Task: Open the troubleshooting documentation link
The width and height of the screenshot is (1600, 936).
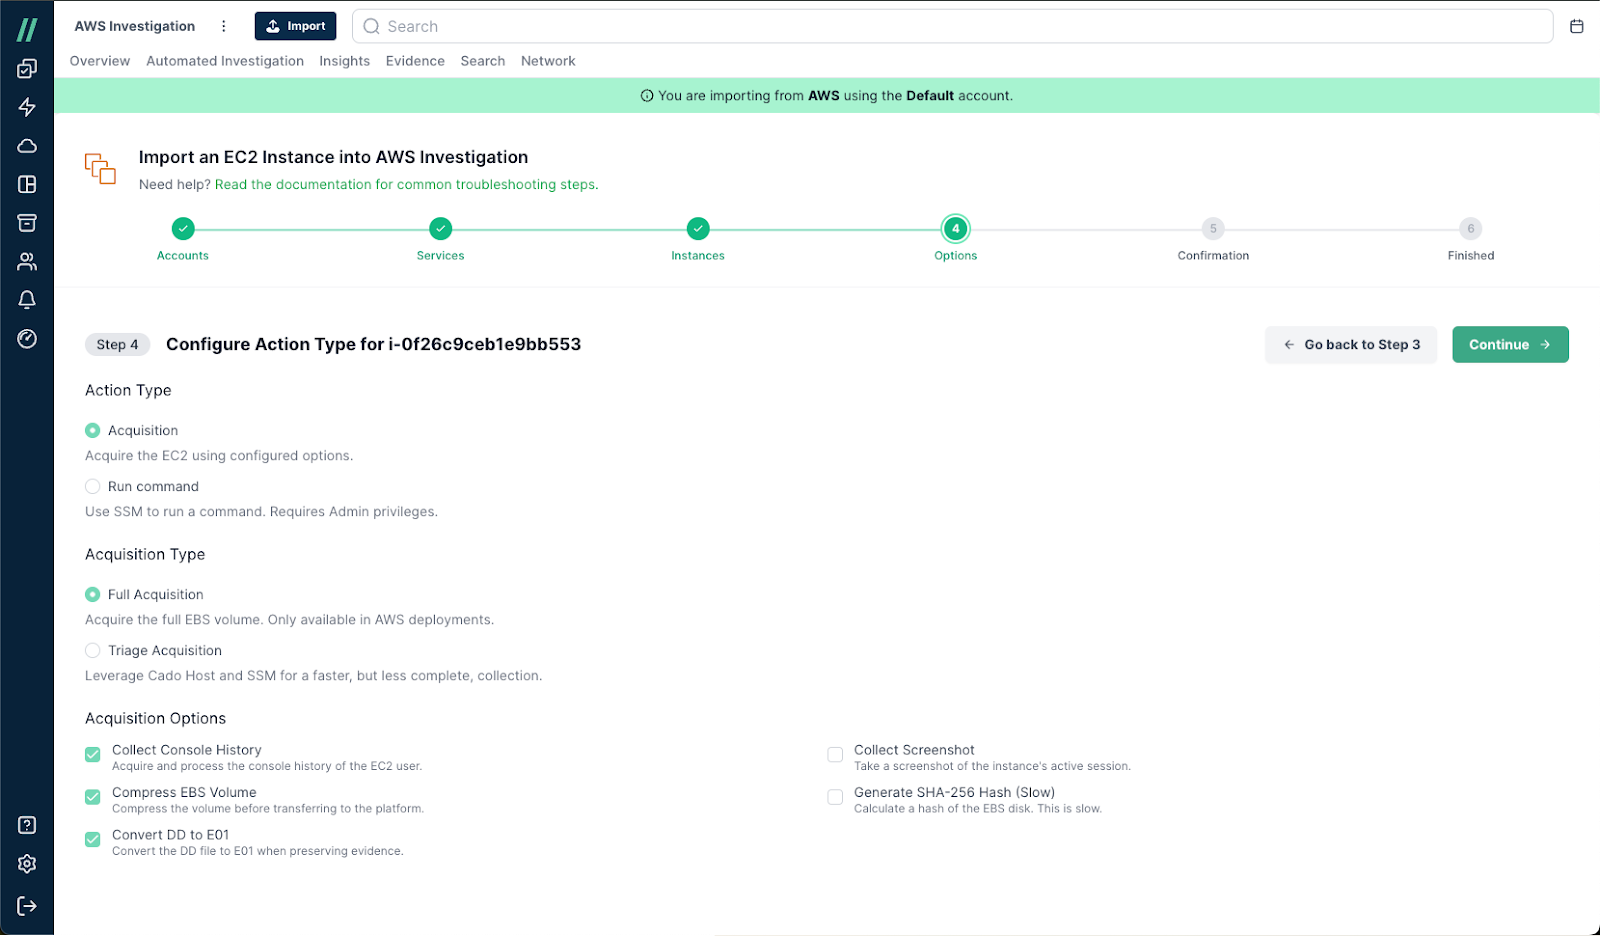Action: (x=406, y=185)
